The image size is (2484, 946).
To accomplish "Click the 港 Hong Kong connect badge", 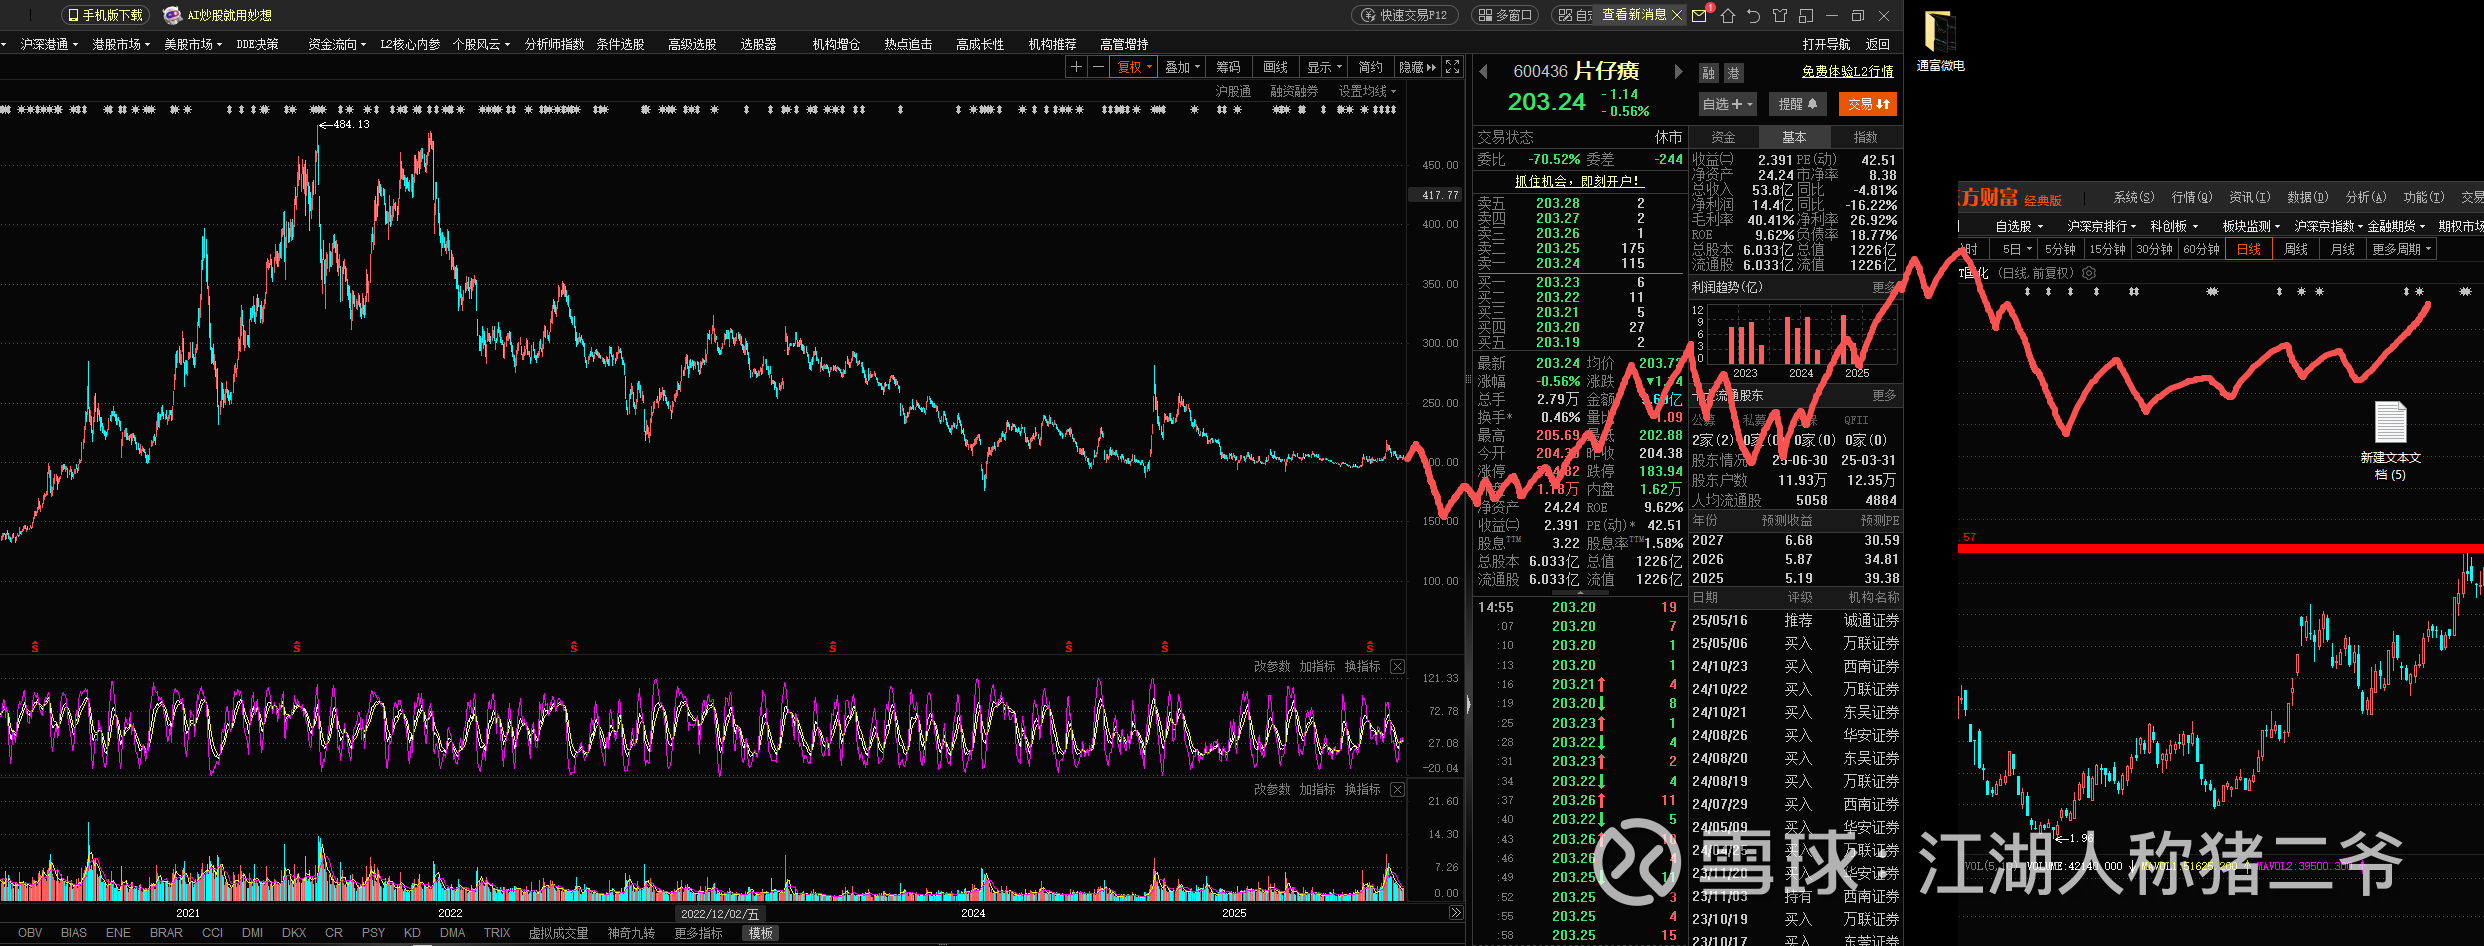I will pos(1733,73).
